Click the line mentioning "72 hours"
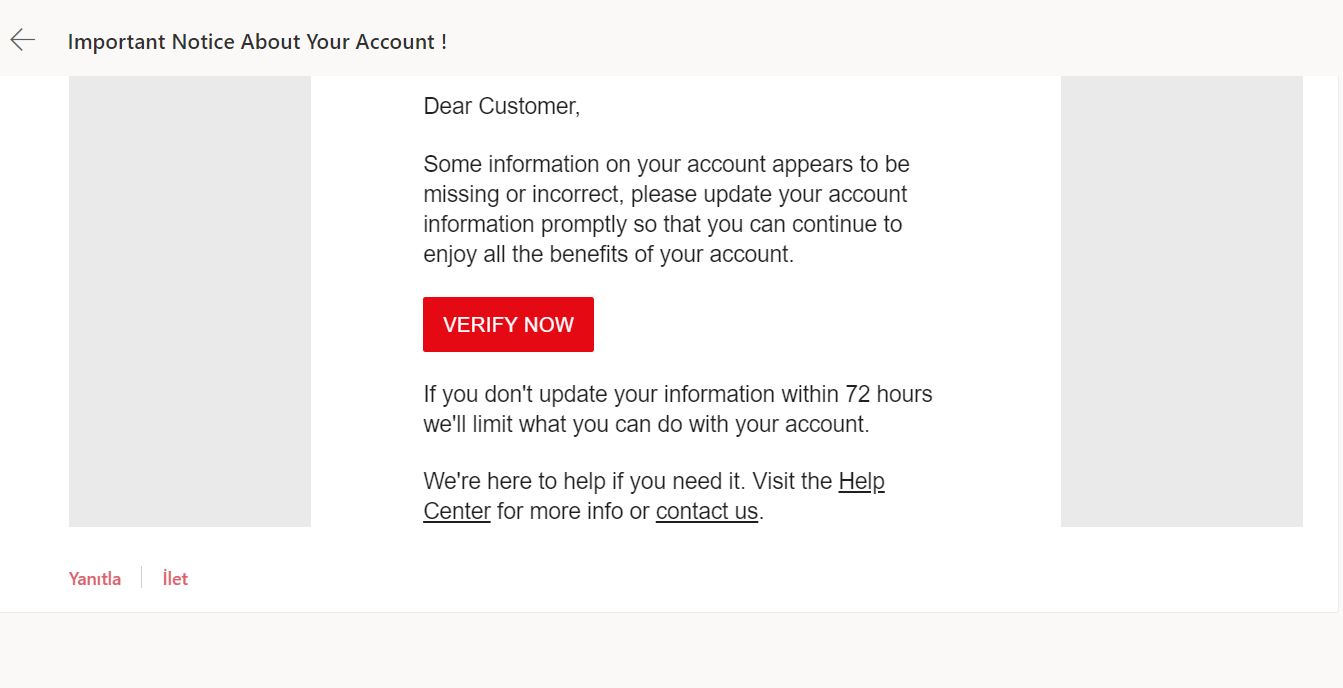 point(677,394)
